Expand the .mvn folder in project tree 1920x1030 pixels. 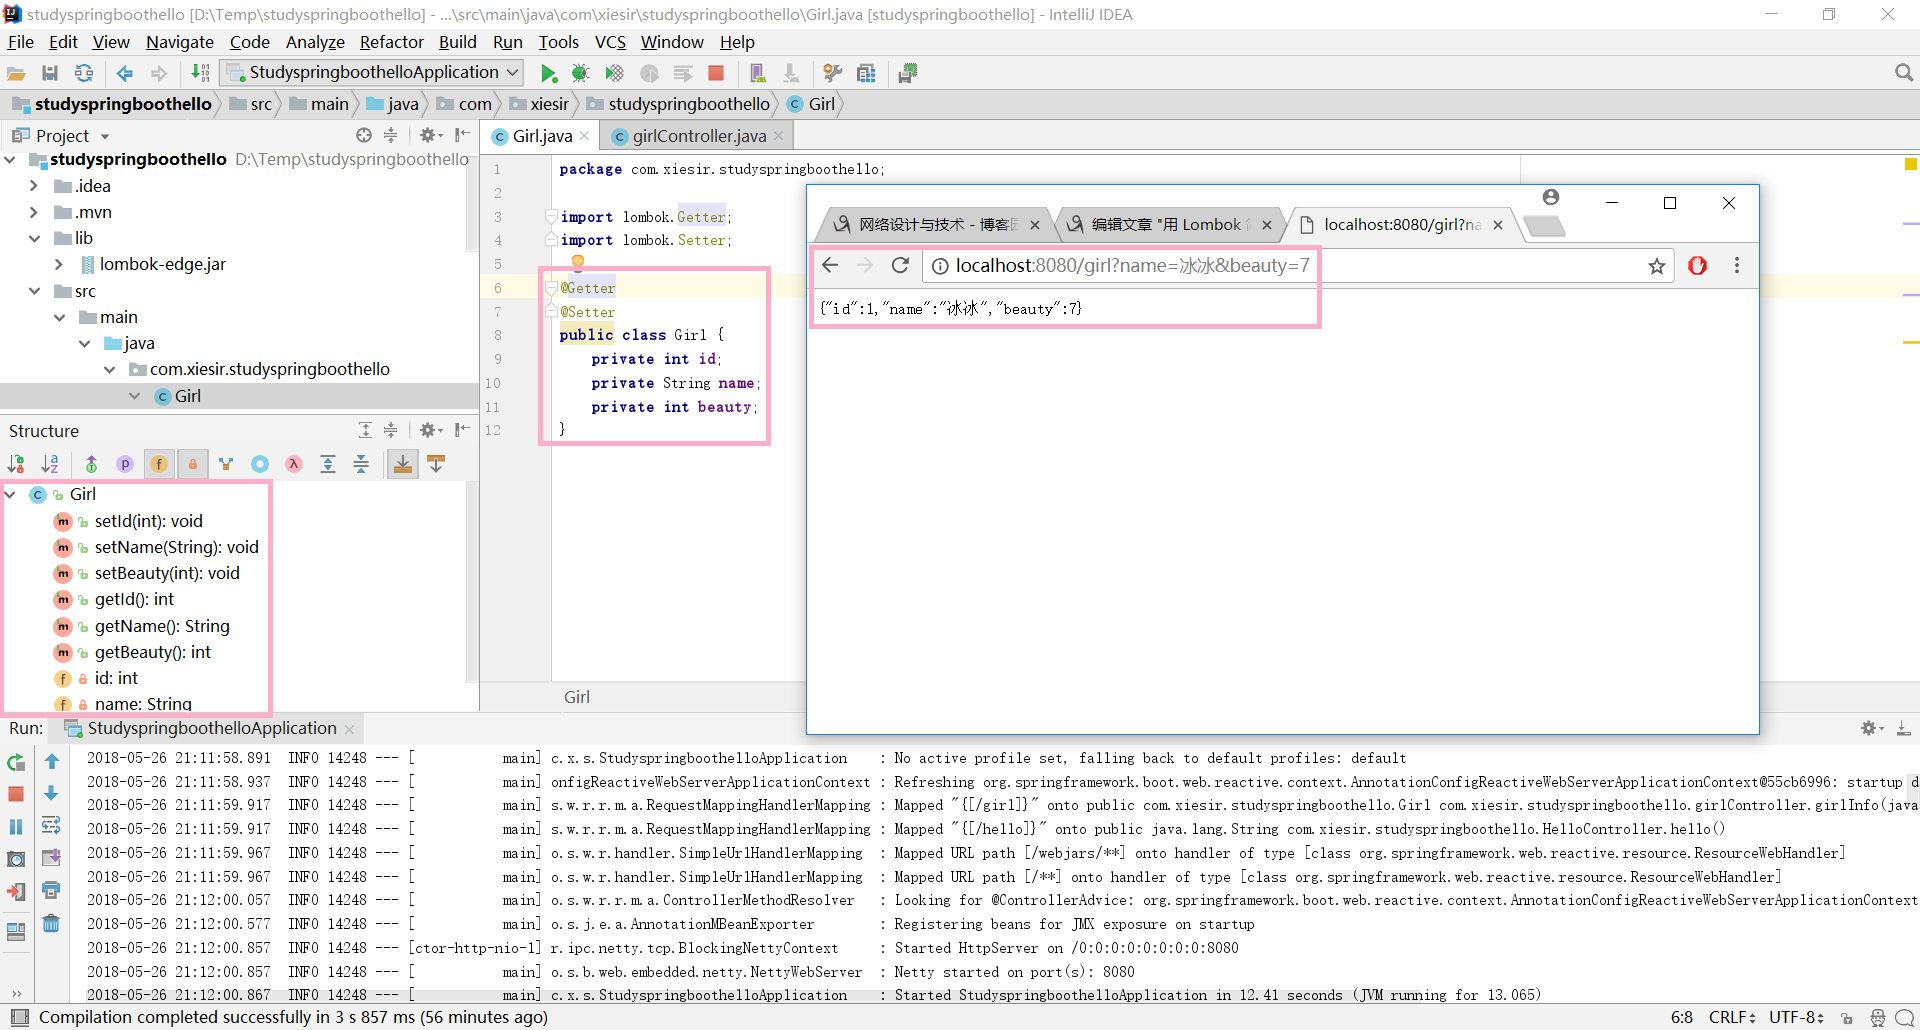[34, 212]
